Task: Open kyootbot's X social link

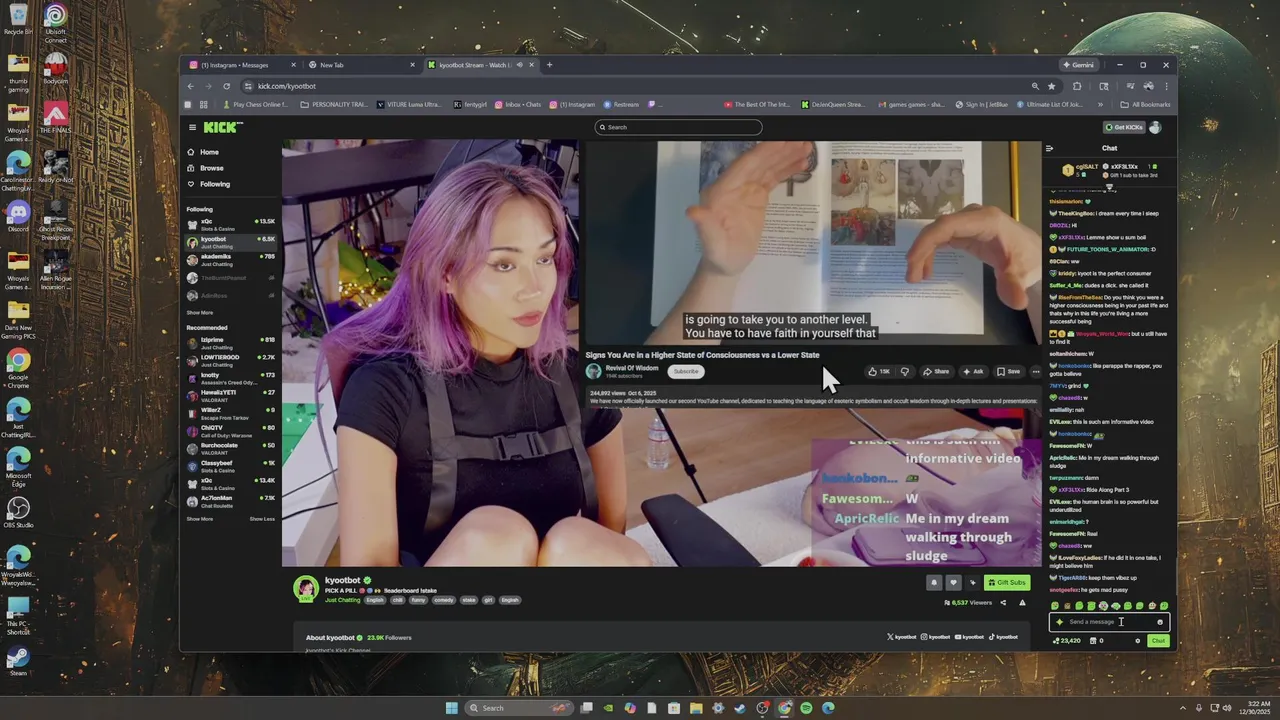Action: pyautogui.click(x=902, y=637)
